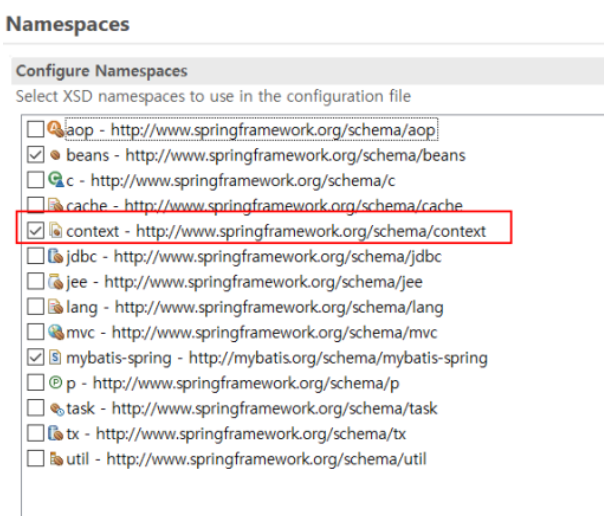The image size is (604, 516).
Task: Click the task namespace icon
Action: (x=57, y=409)
